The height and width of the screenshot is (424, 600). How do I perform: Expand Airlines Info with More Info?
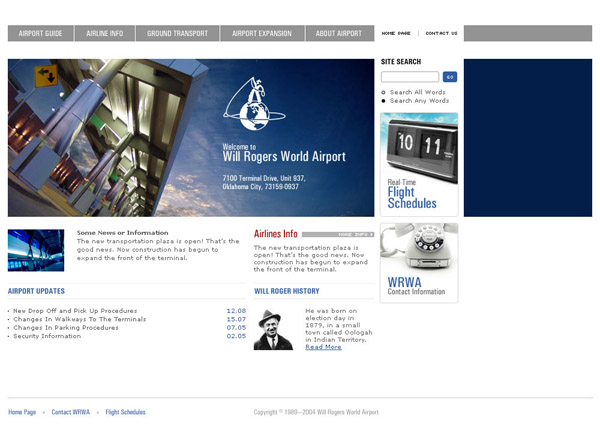point(354,234)
